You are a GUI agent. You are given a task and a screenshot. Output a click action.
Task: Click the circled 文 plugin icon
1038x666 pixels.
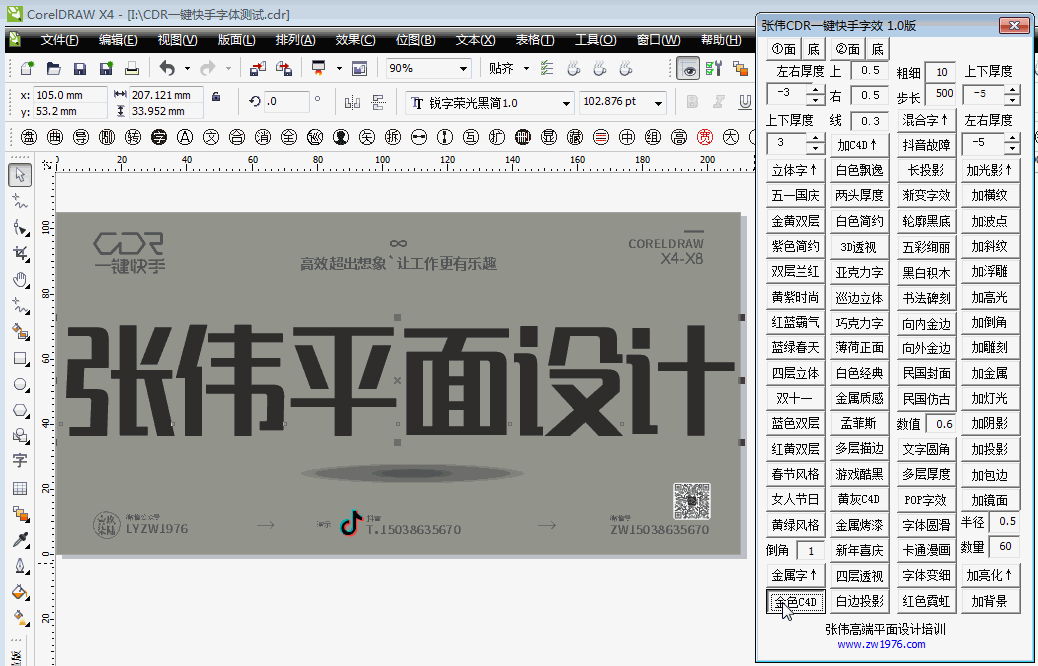(211, 137)
